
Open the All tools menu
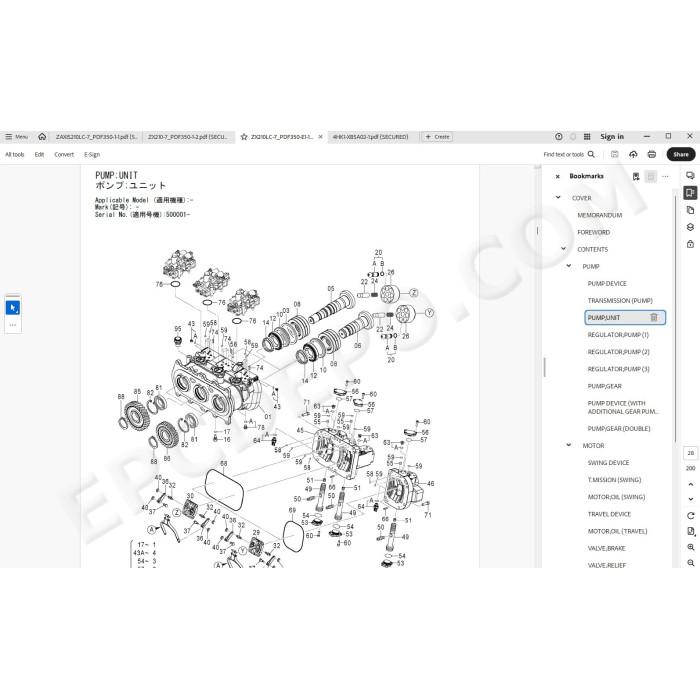click(x=15, y=154)
